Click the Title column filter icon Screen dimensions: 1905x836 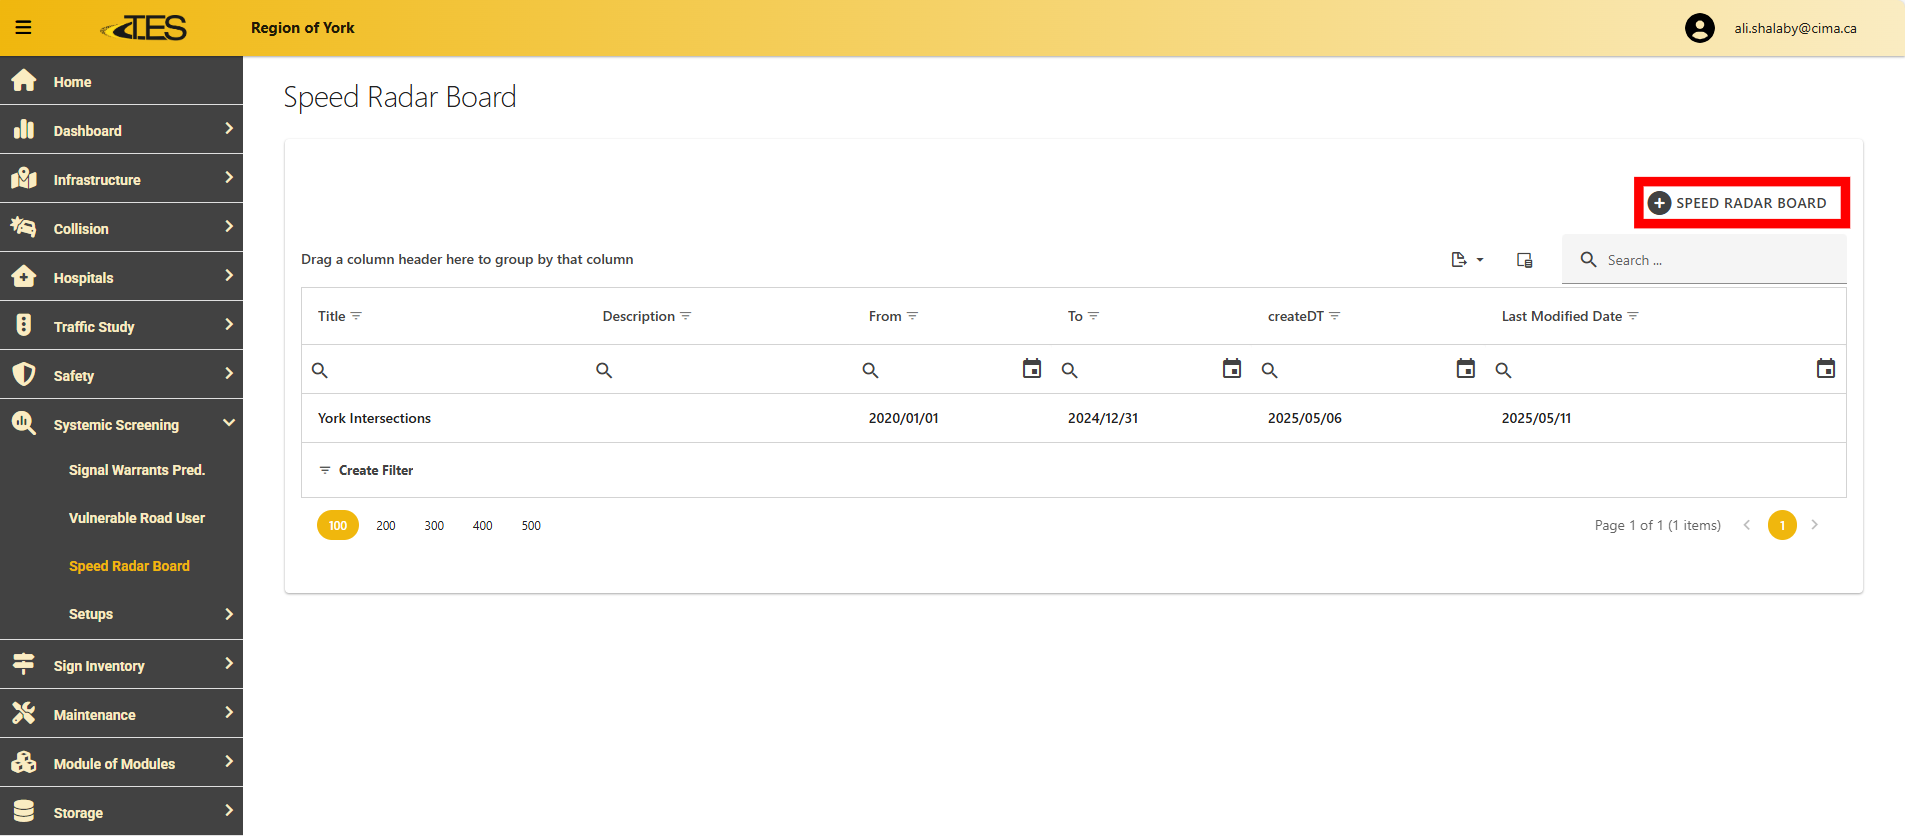[356, 316]
